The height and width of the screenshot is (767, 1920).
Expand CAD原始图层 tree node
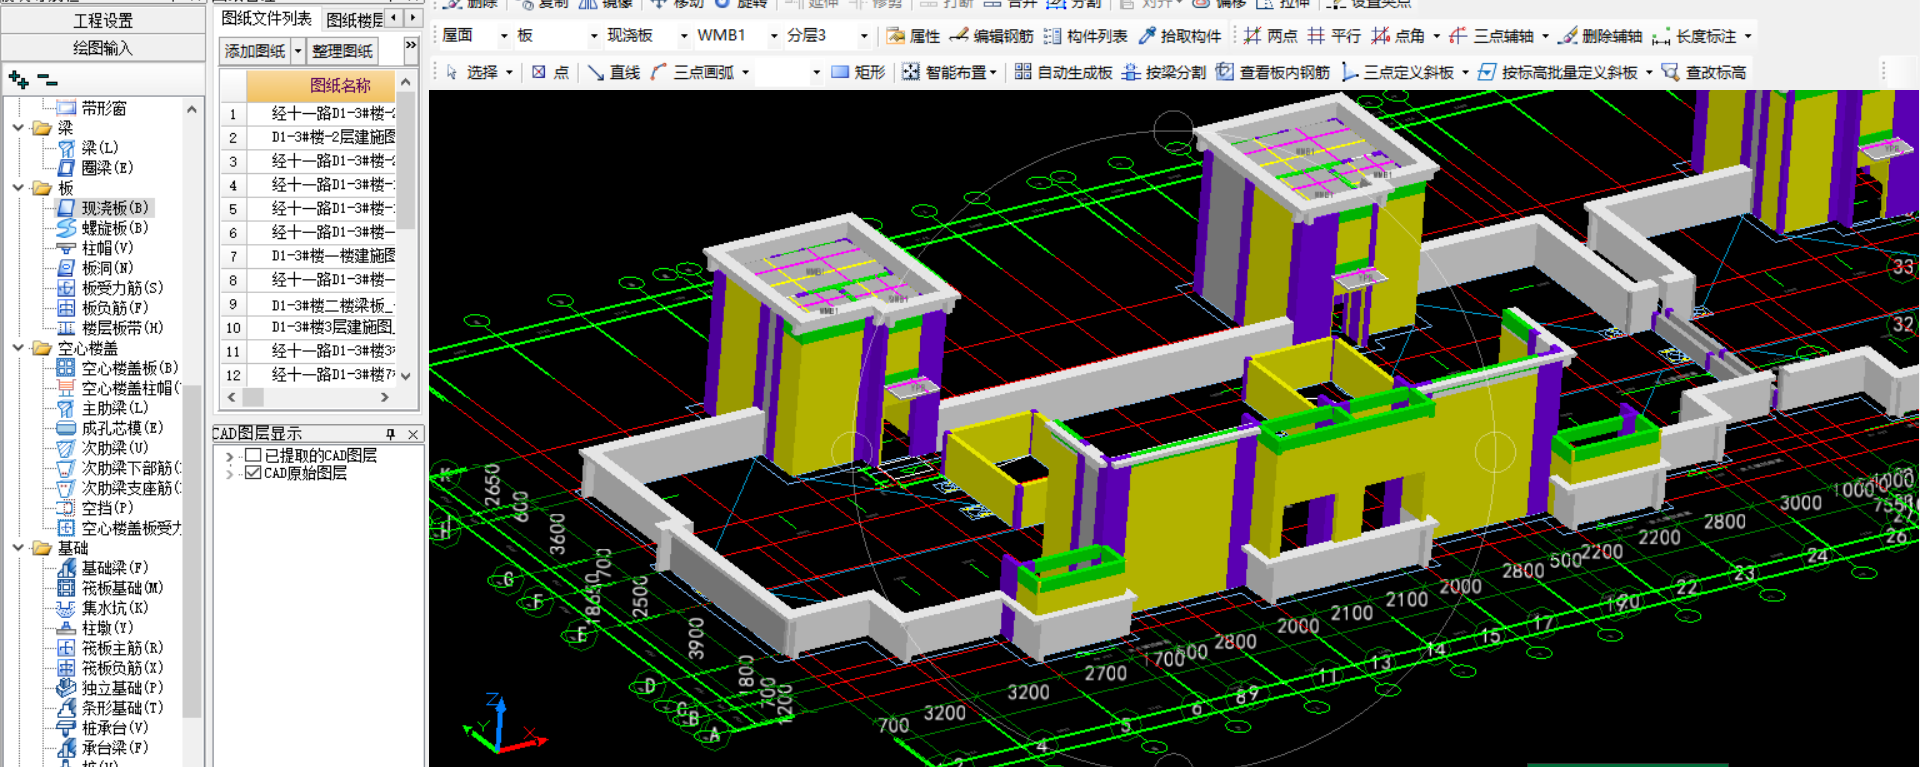[230, 473]
